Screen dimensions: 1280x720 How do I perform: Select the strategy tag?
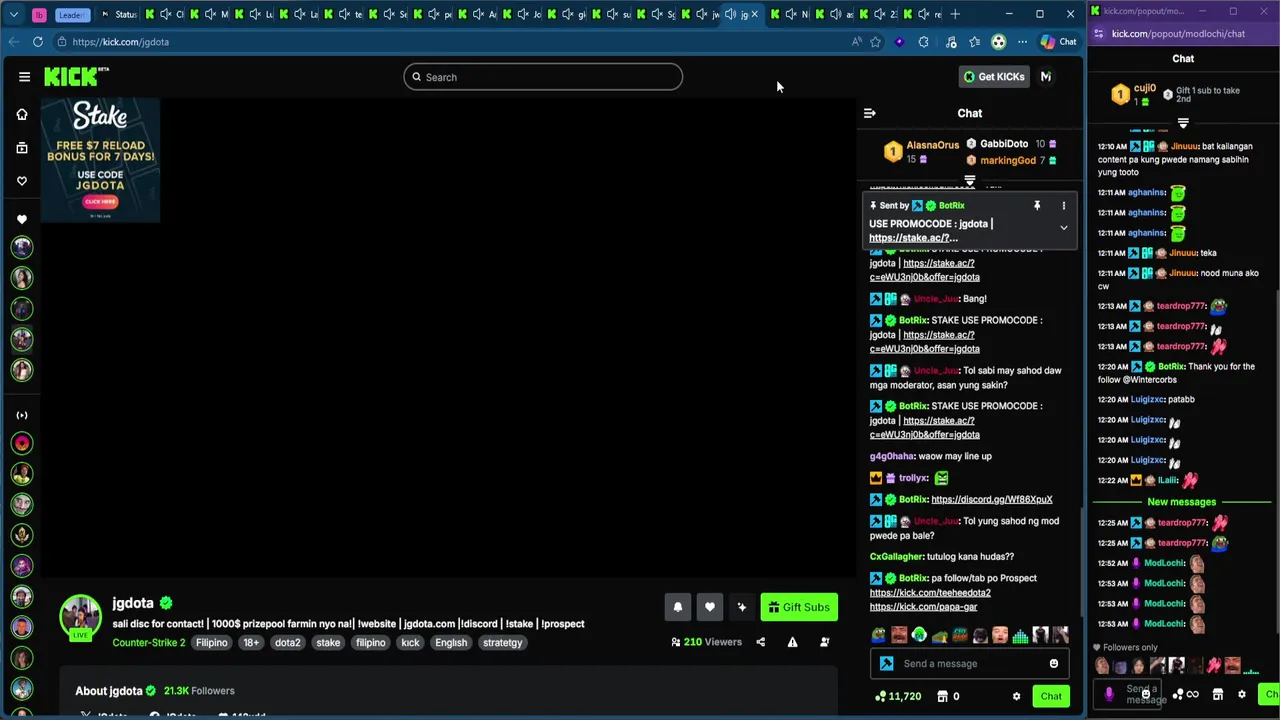pos(503,643)
